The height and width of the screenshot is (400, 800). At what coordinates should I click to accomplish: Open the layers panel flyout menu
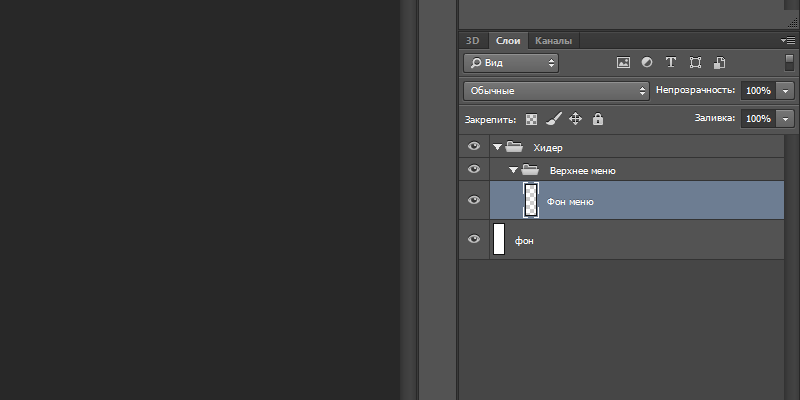(x=788, y=40)
